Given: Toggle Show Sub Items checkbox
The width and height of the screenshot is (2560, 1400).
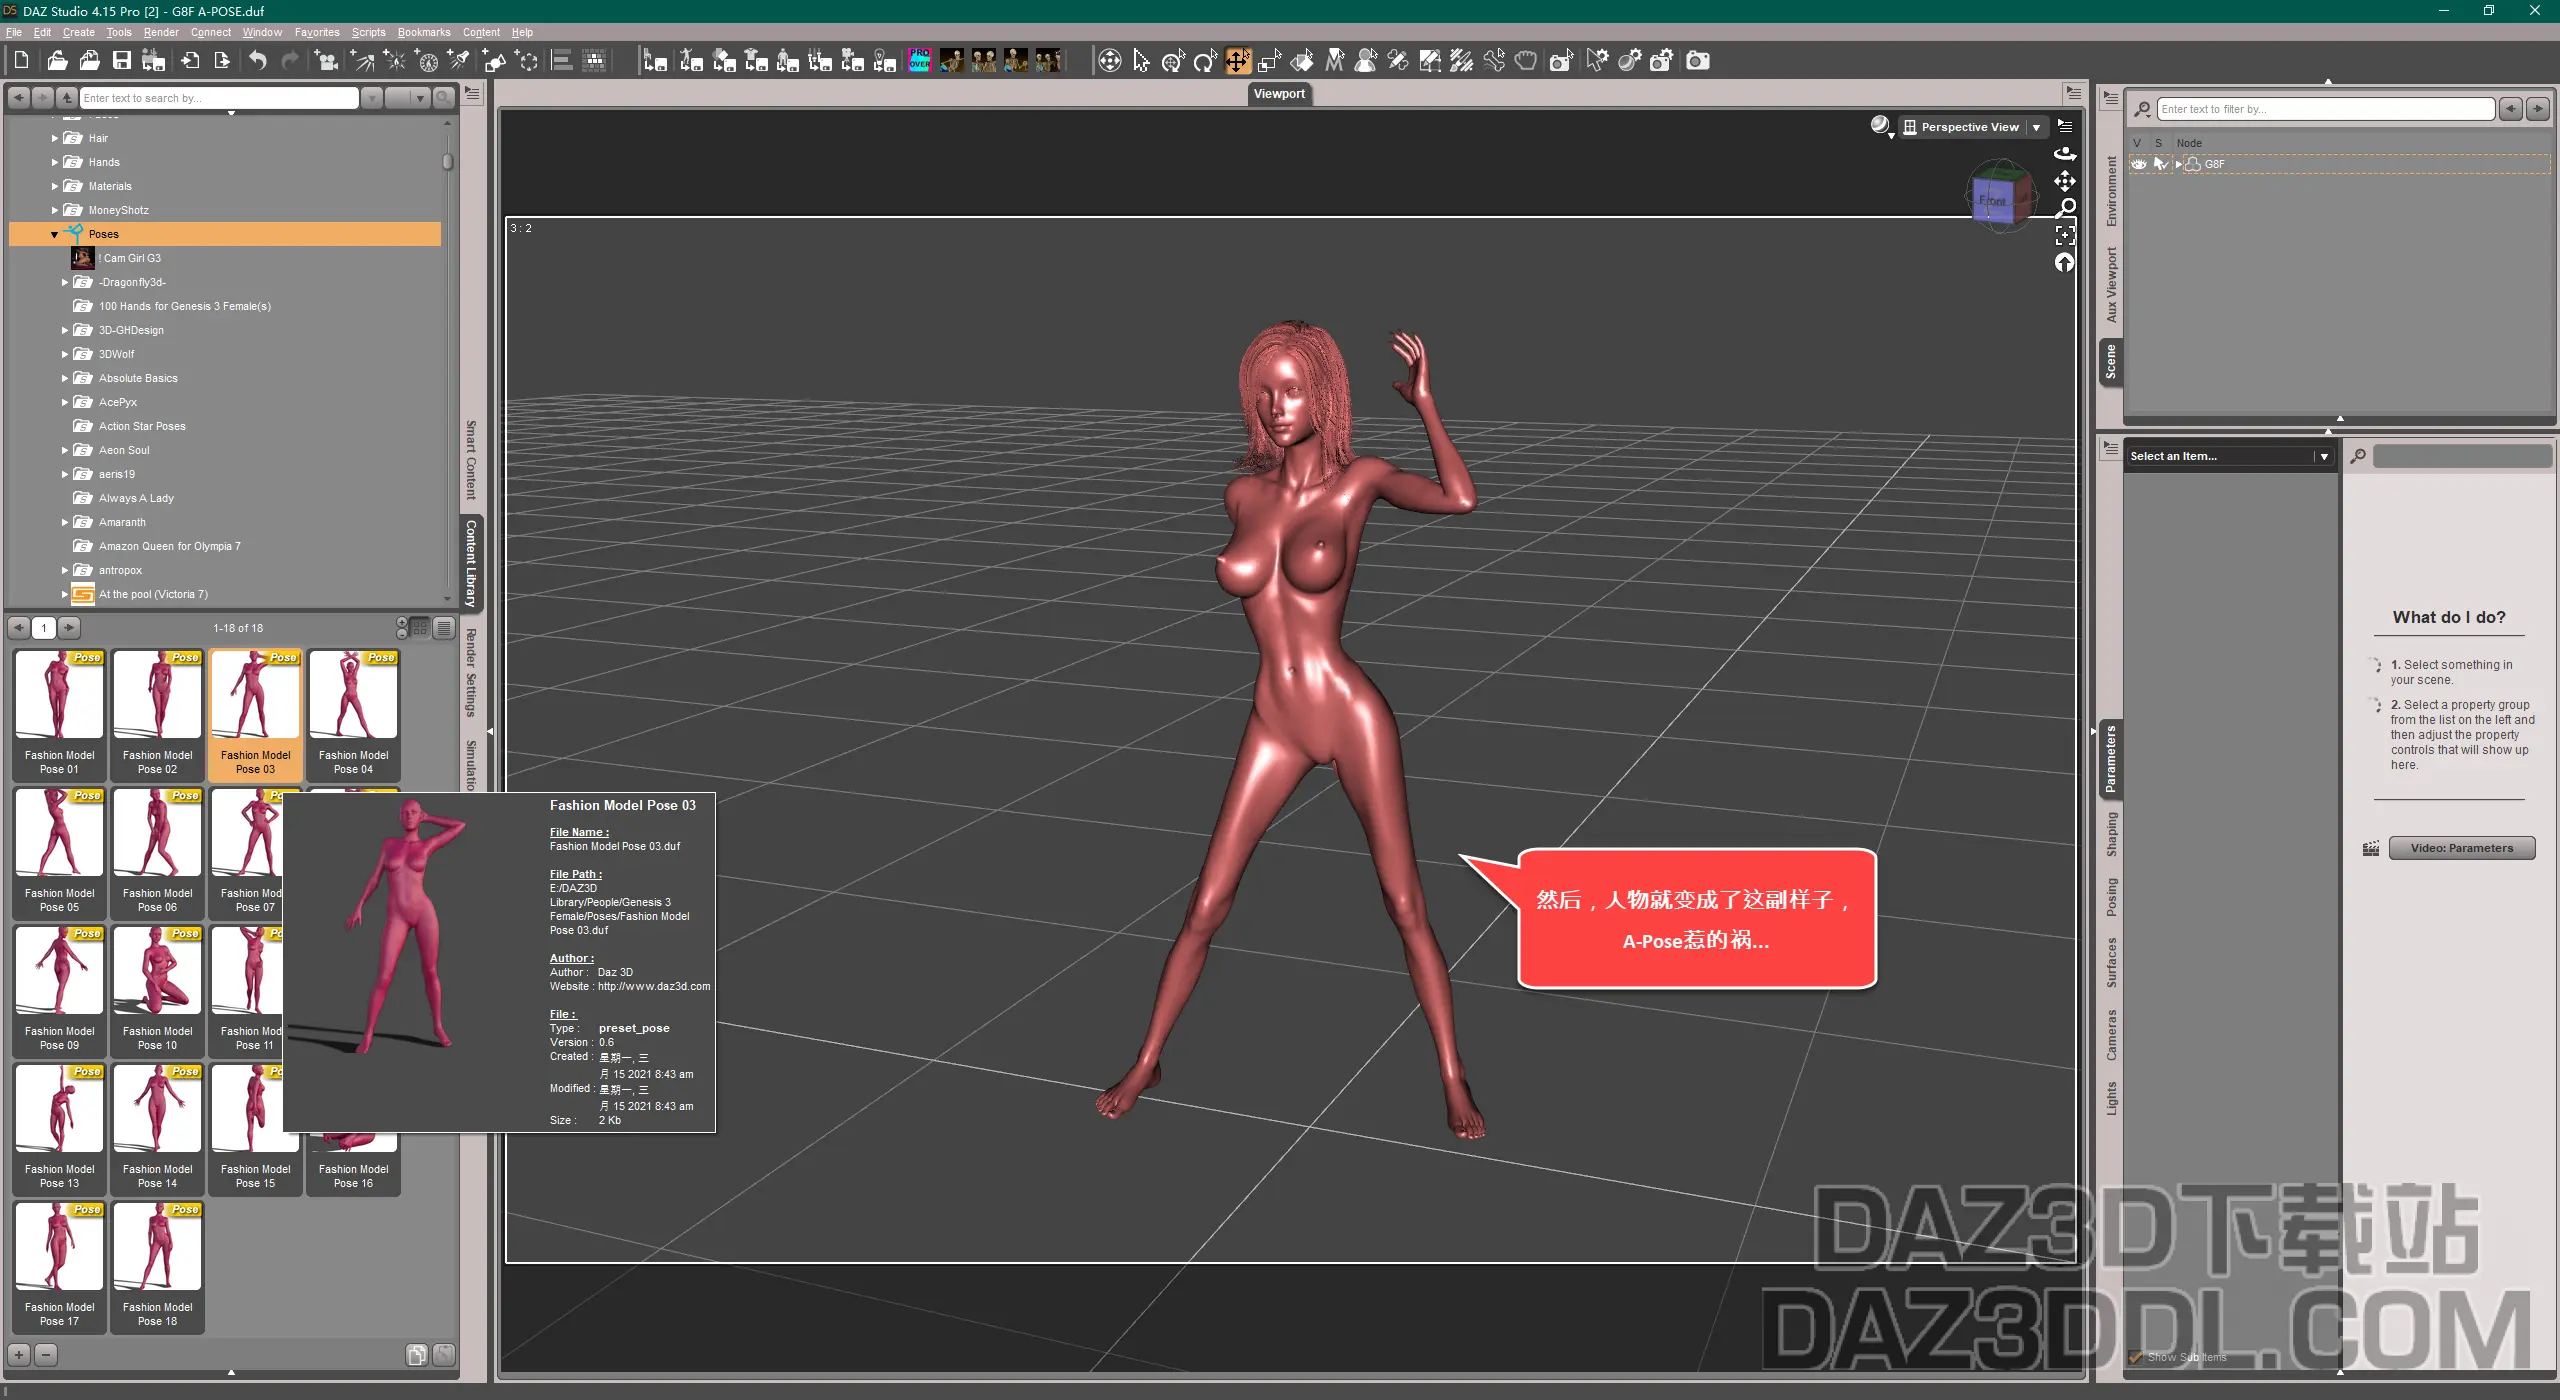Looking at the screenshot, I should click(2136, 1357).
